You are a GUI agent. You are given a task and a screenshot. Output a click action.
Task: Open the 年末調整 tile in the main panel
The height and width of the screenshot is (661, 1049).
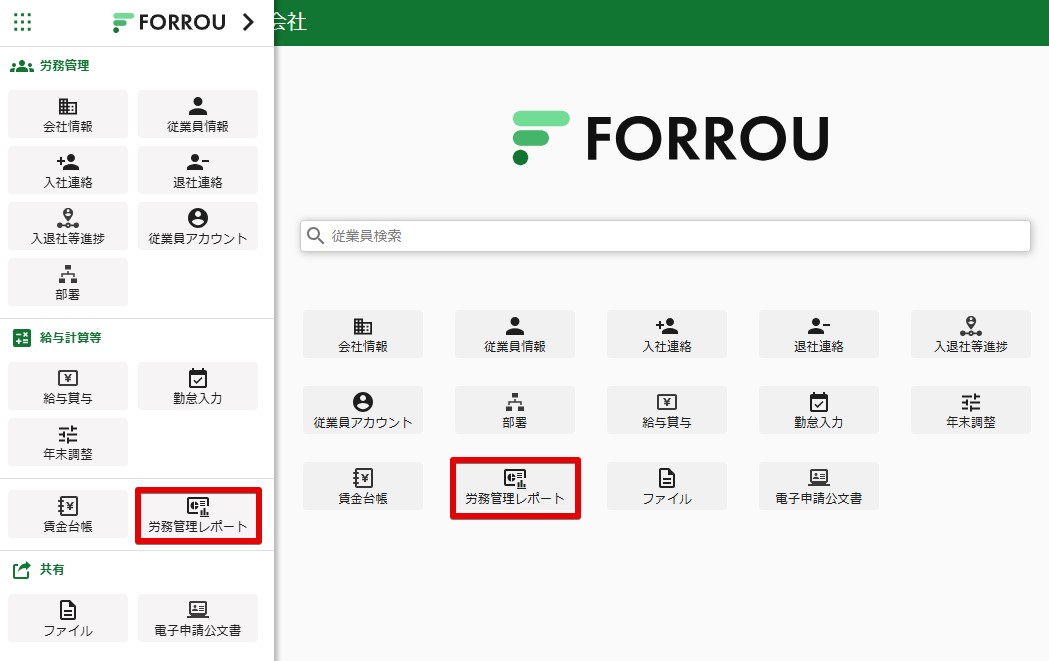coord(970,410)
